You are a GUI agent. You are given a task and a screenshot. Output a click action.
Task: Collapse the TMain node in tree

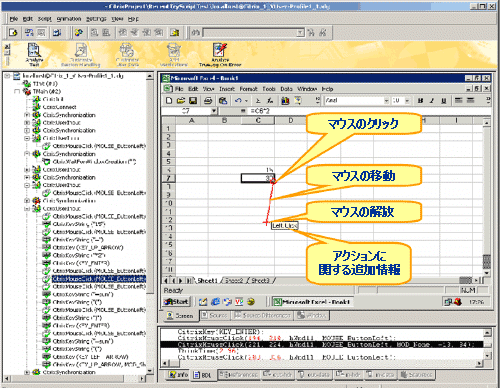coord(17,91)
